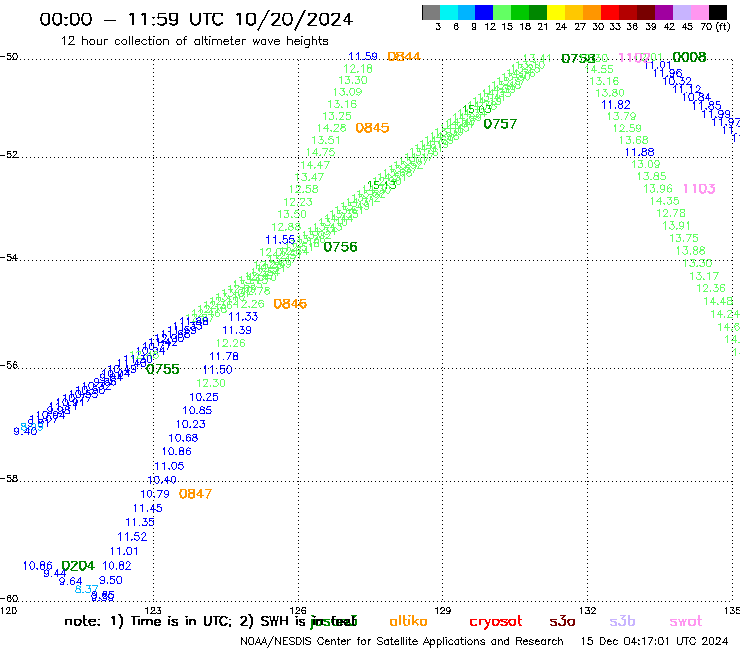The height and width of the screenshot is (650, 740).
Task: Click the light blue wave height value 8.37
Action: (86, 589)
